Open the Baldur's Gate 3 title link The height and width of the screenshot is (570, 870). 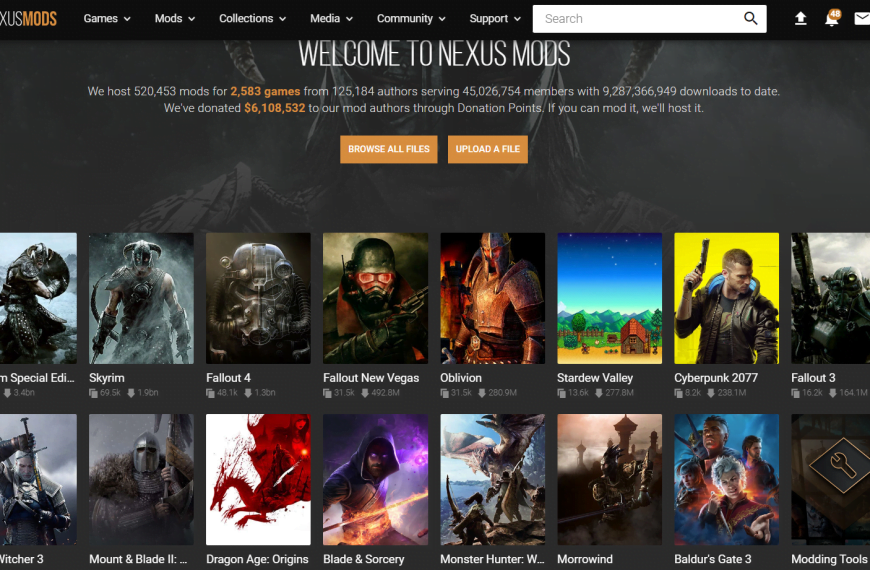(713, 559)
